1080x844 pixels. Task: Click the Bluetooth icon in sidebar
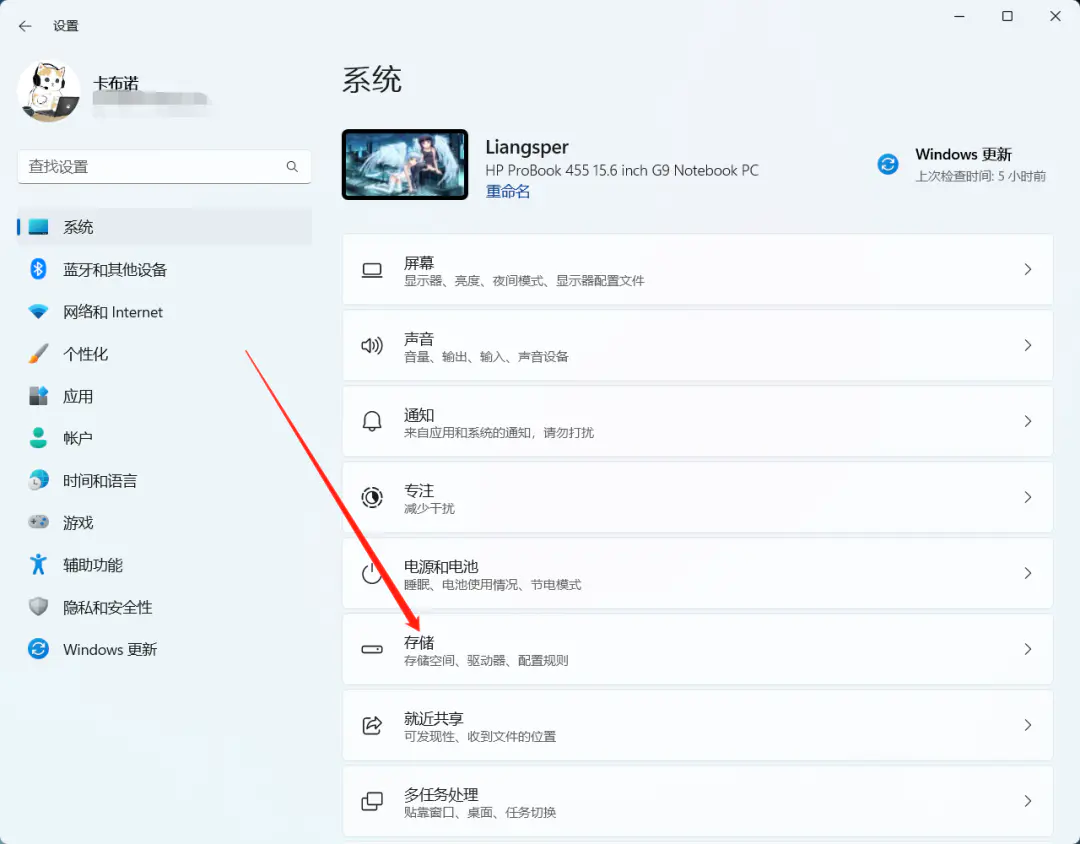[38, 269]
